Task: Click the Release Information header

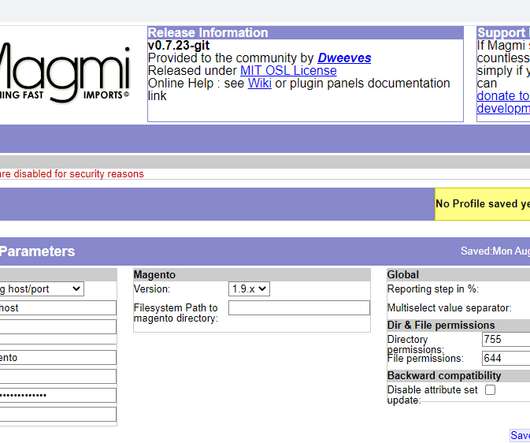Action: pos(305,33)
